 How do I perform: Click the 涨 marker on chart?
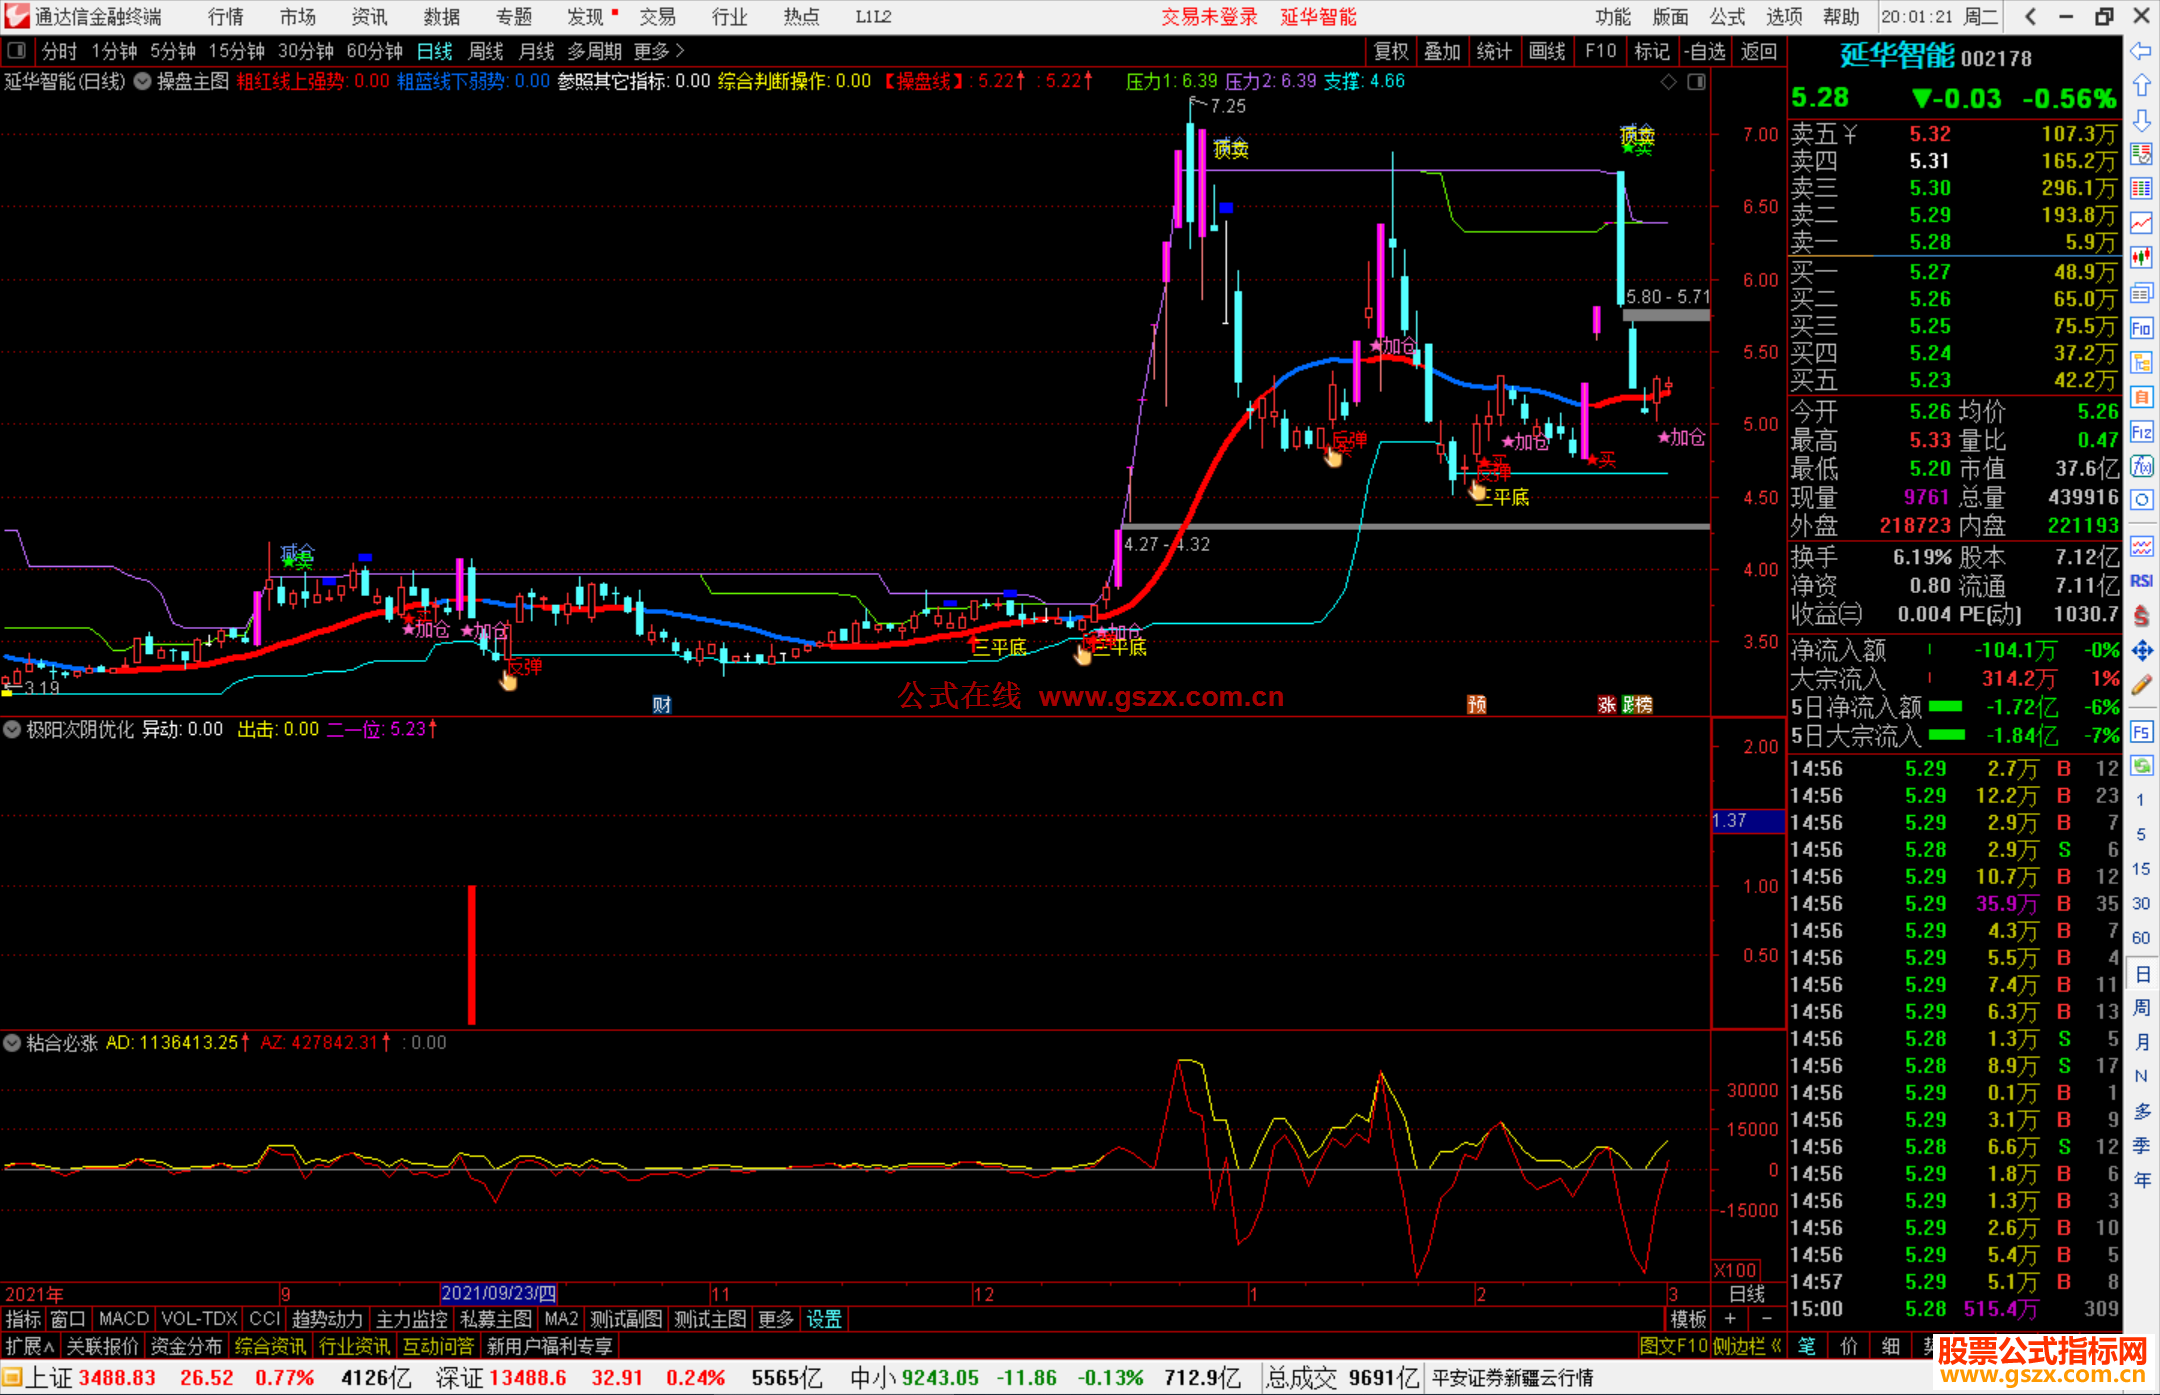[1606, 704]
